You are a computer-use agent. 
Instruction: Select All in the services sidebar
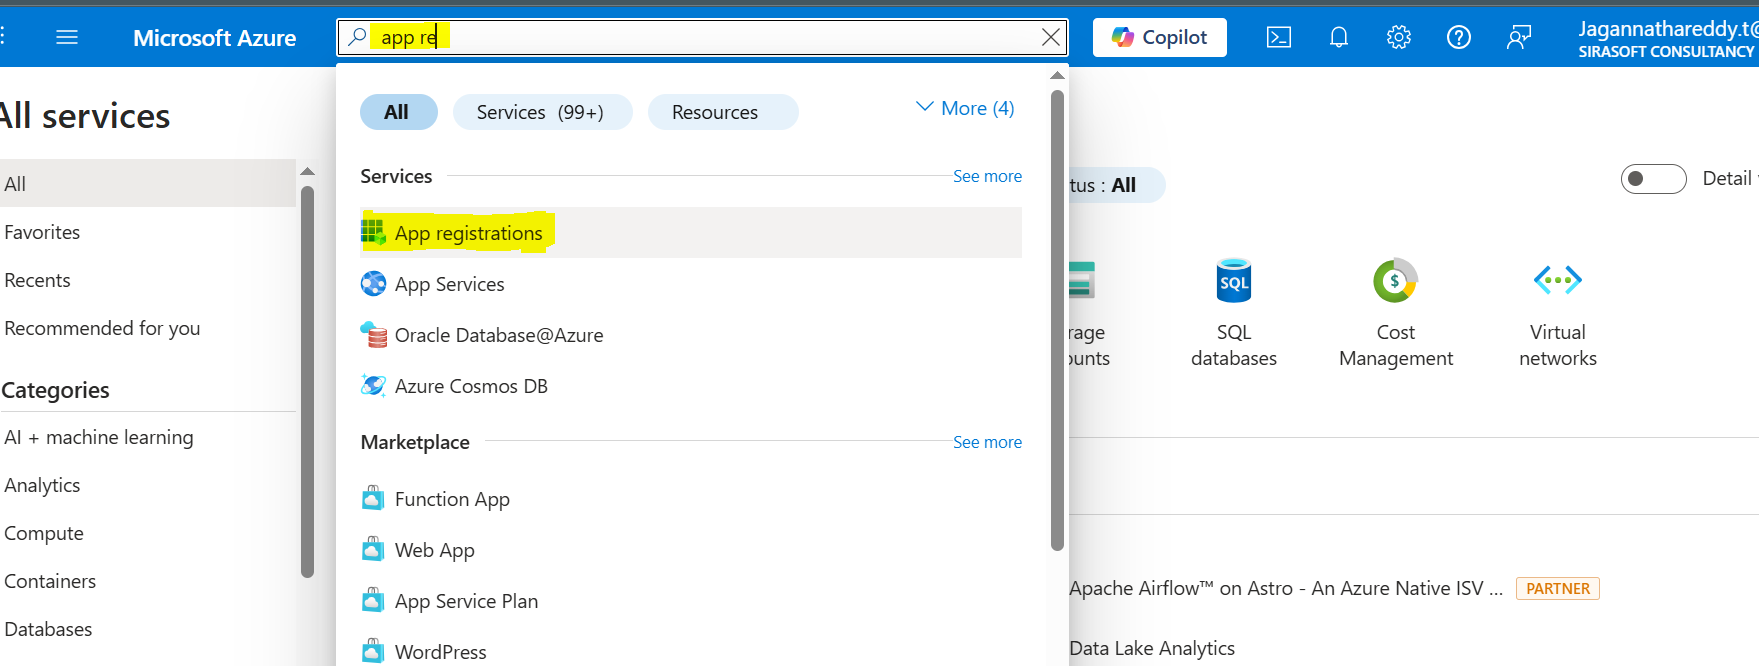pos(148,184)
